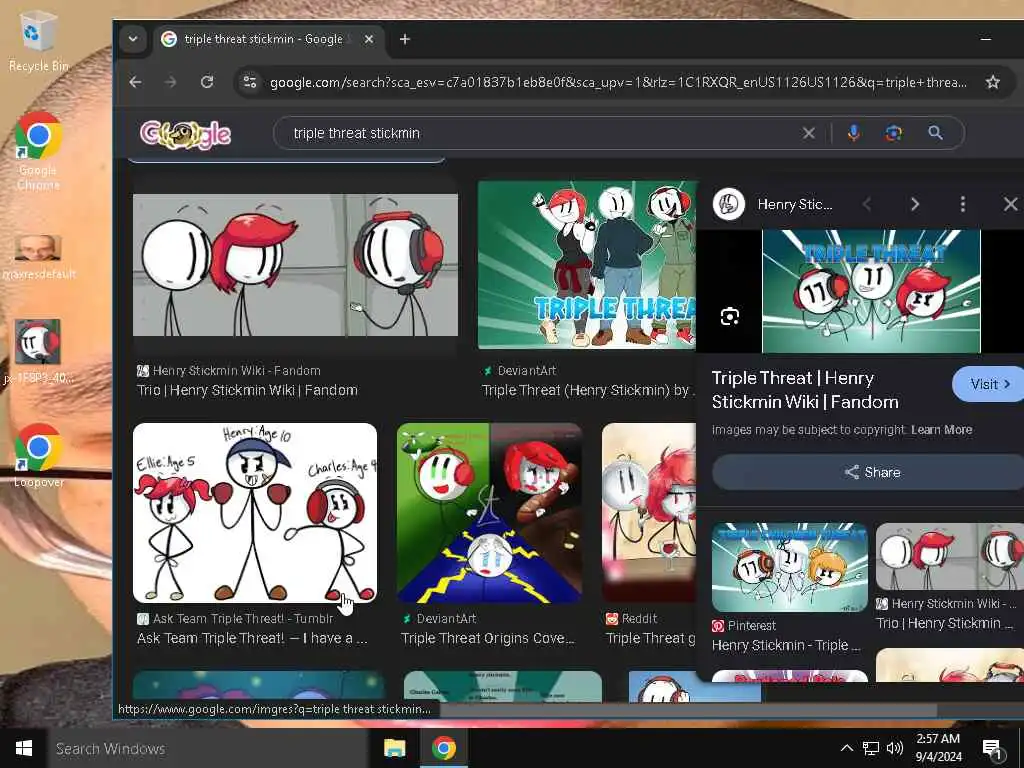Open the Reddit Triple Threat thumbnail
Image resolution: width=1024 pixels, height=768 pixels.
point(648,513)
